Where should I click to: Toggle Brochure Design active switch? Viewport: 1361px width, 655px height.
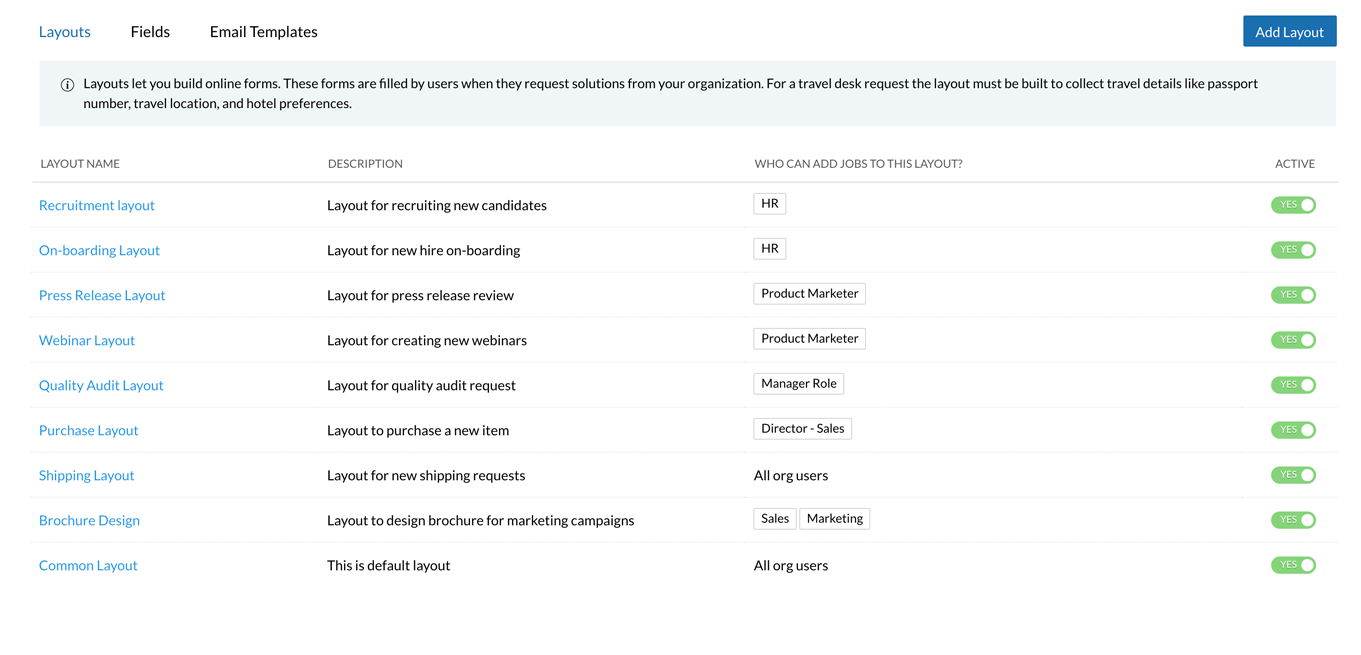[1293, 520]
